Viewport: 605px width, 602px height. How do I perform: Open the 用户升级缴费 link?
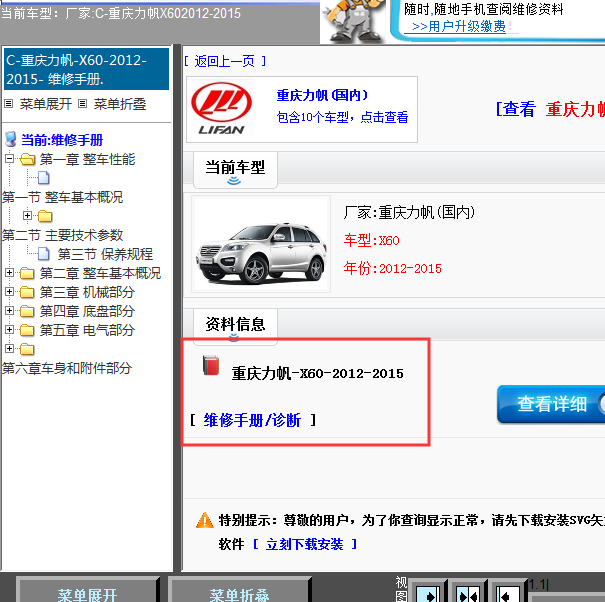(x=458, y=26)
